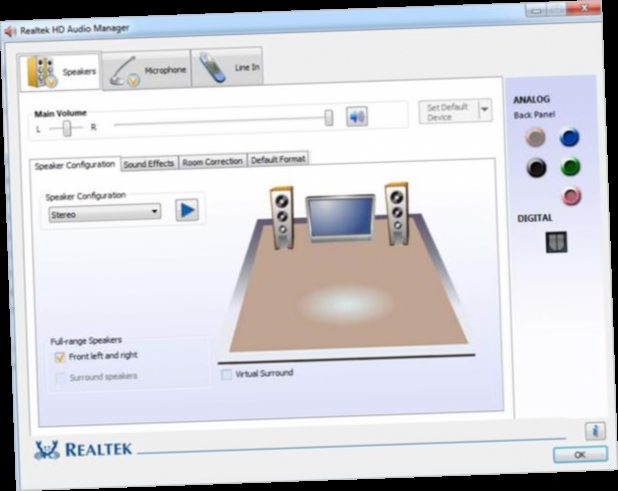This screenshot has width=618, height=491.
Task: Click the right speaker in the room
Action: (x=397, y=214)
